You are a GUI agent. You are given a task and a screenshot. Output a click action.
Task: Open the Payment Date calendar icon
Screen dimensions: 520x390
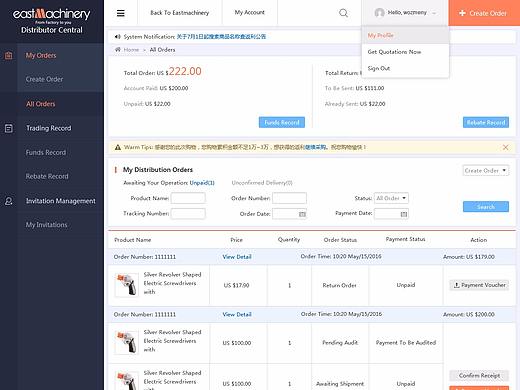(x=404, y=214)
